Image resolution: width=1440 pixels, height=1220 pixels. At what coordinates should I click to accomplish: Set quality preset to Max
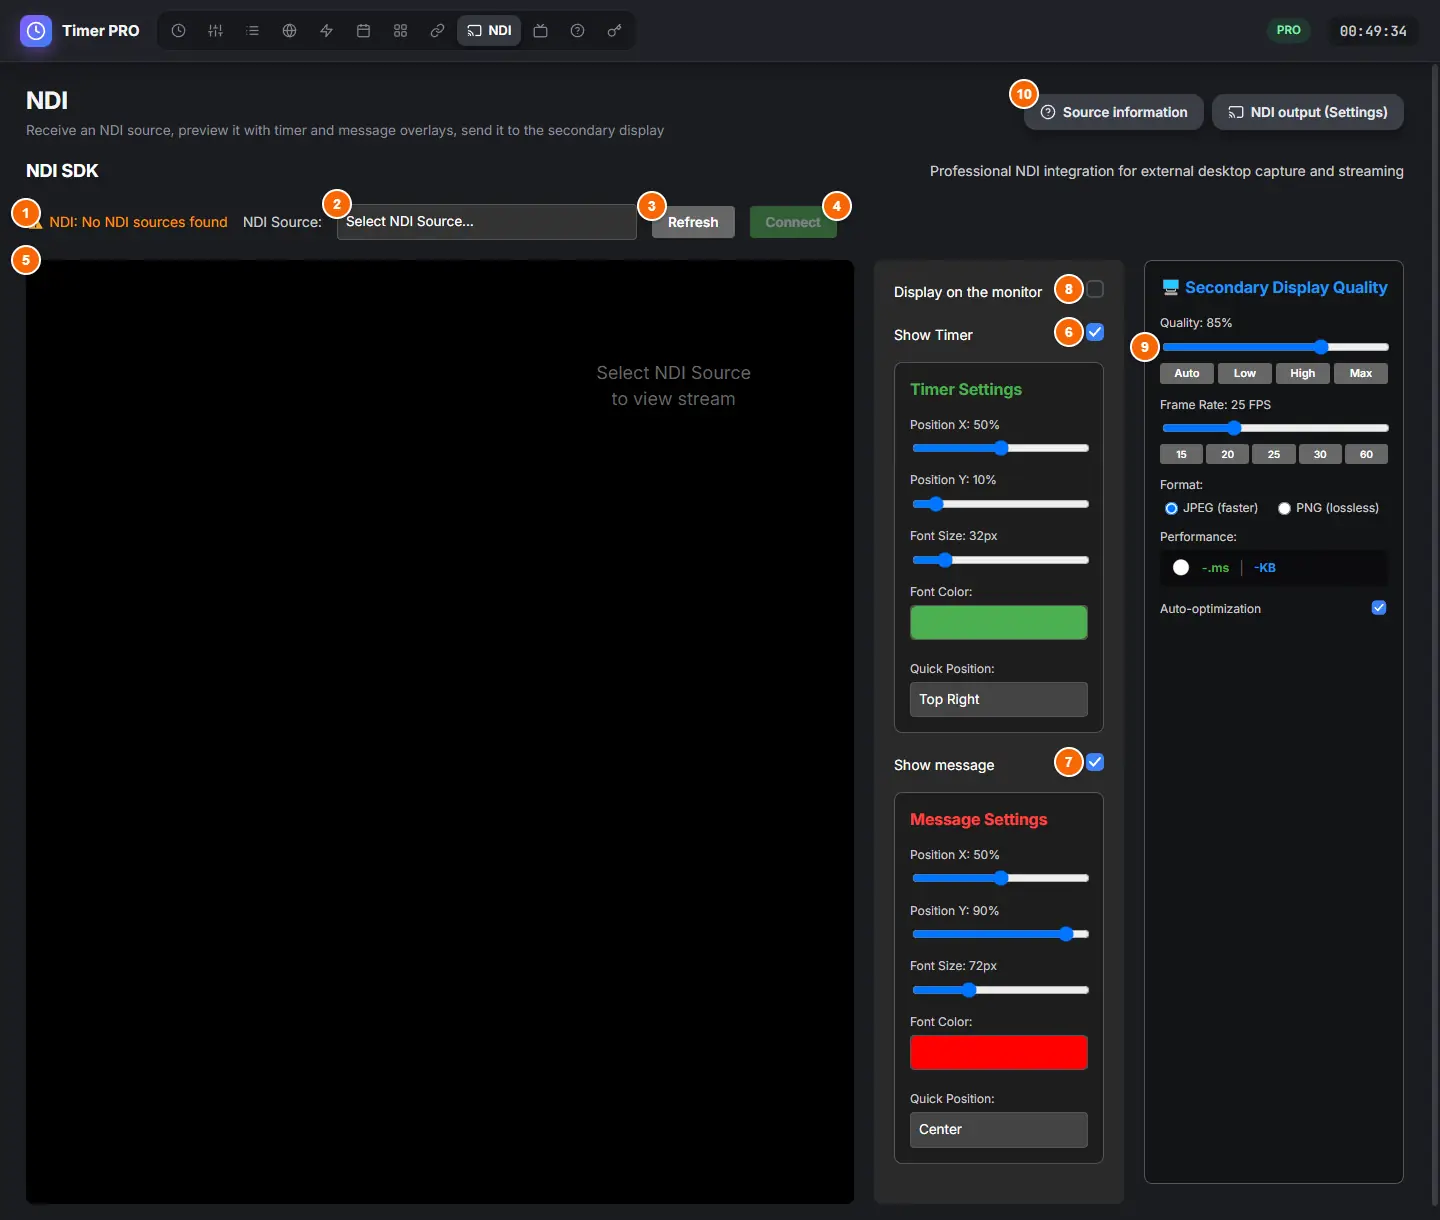[x=1361, y=373]
